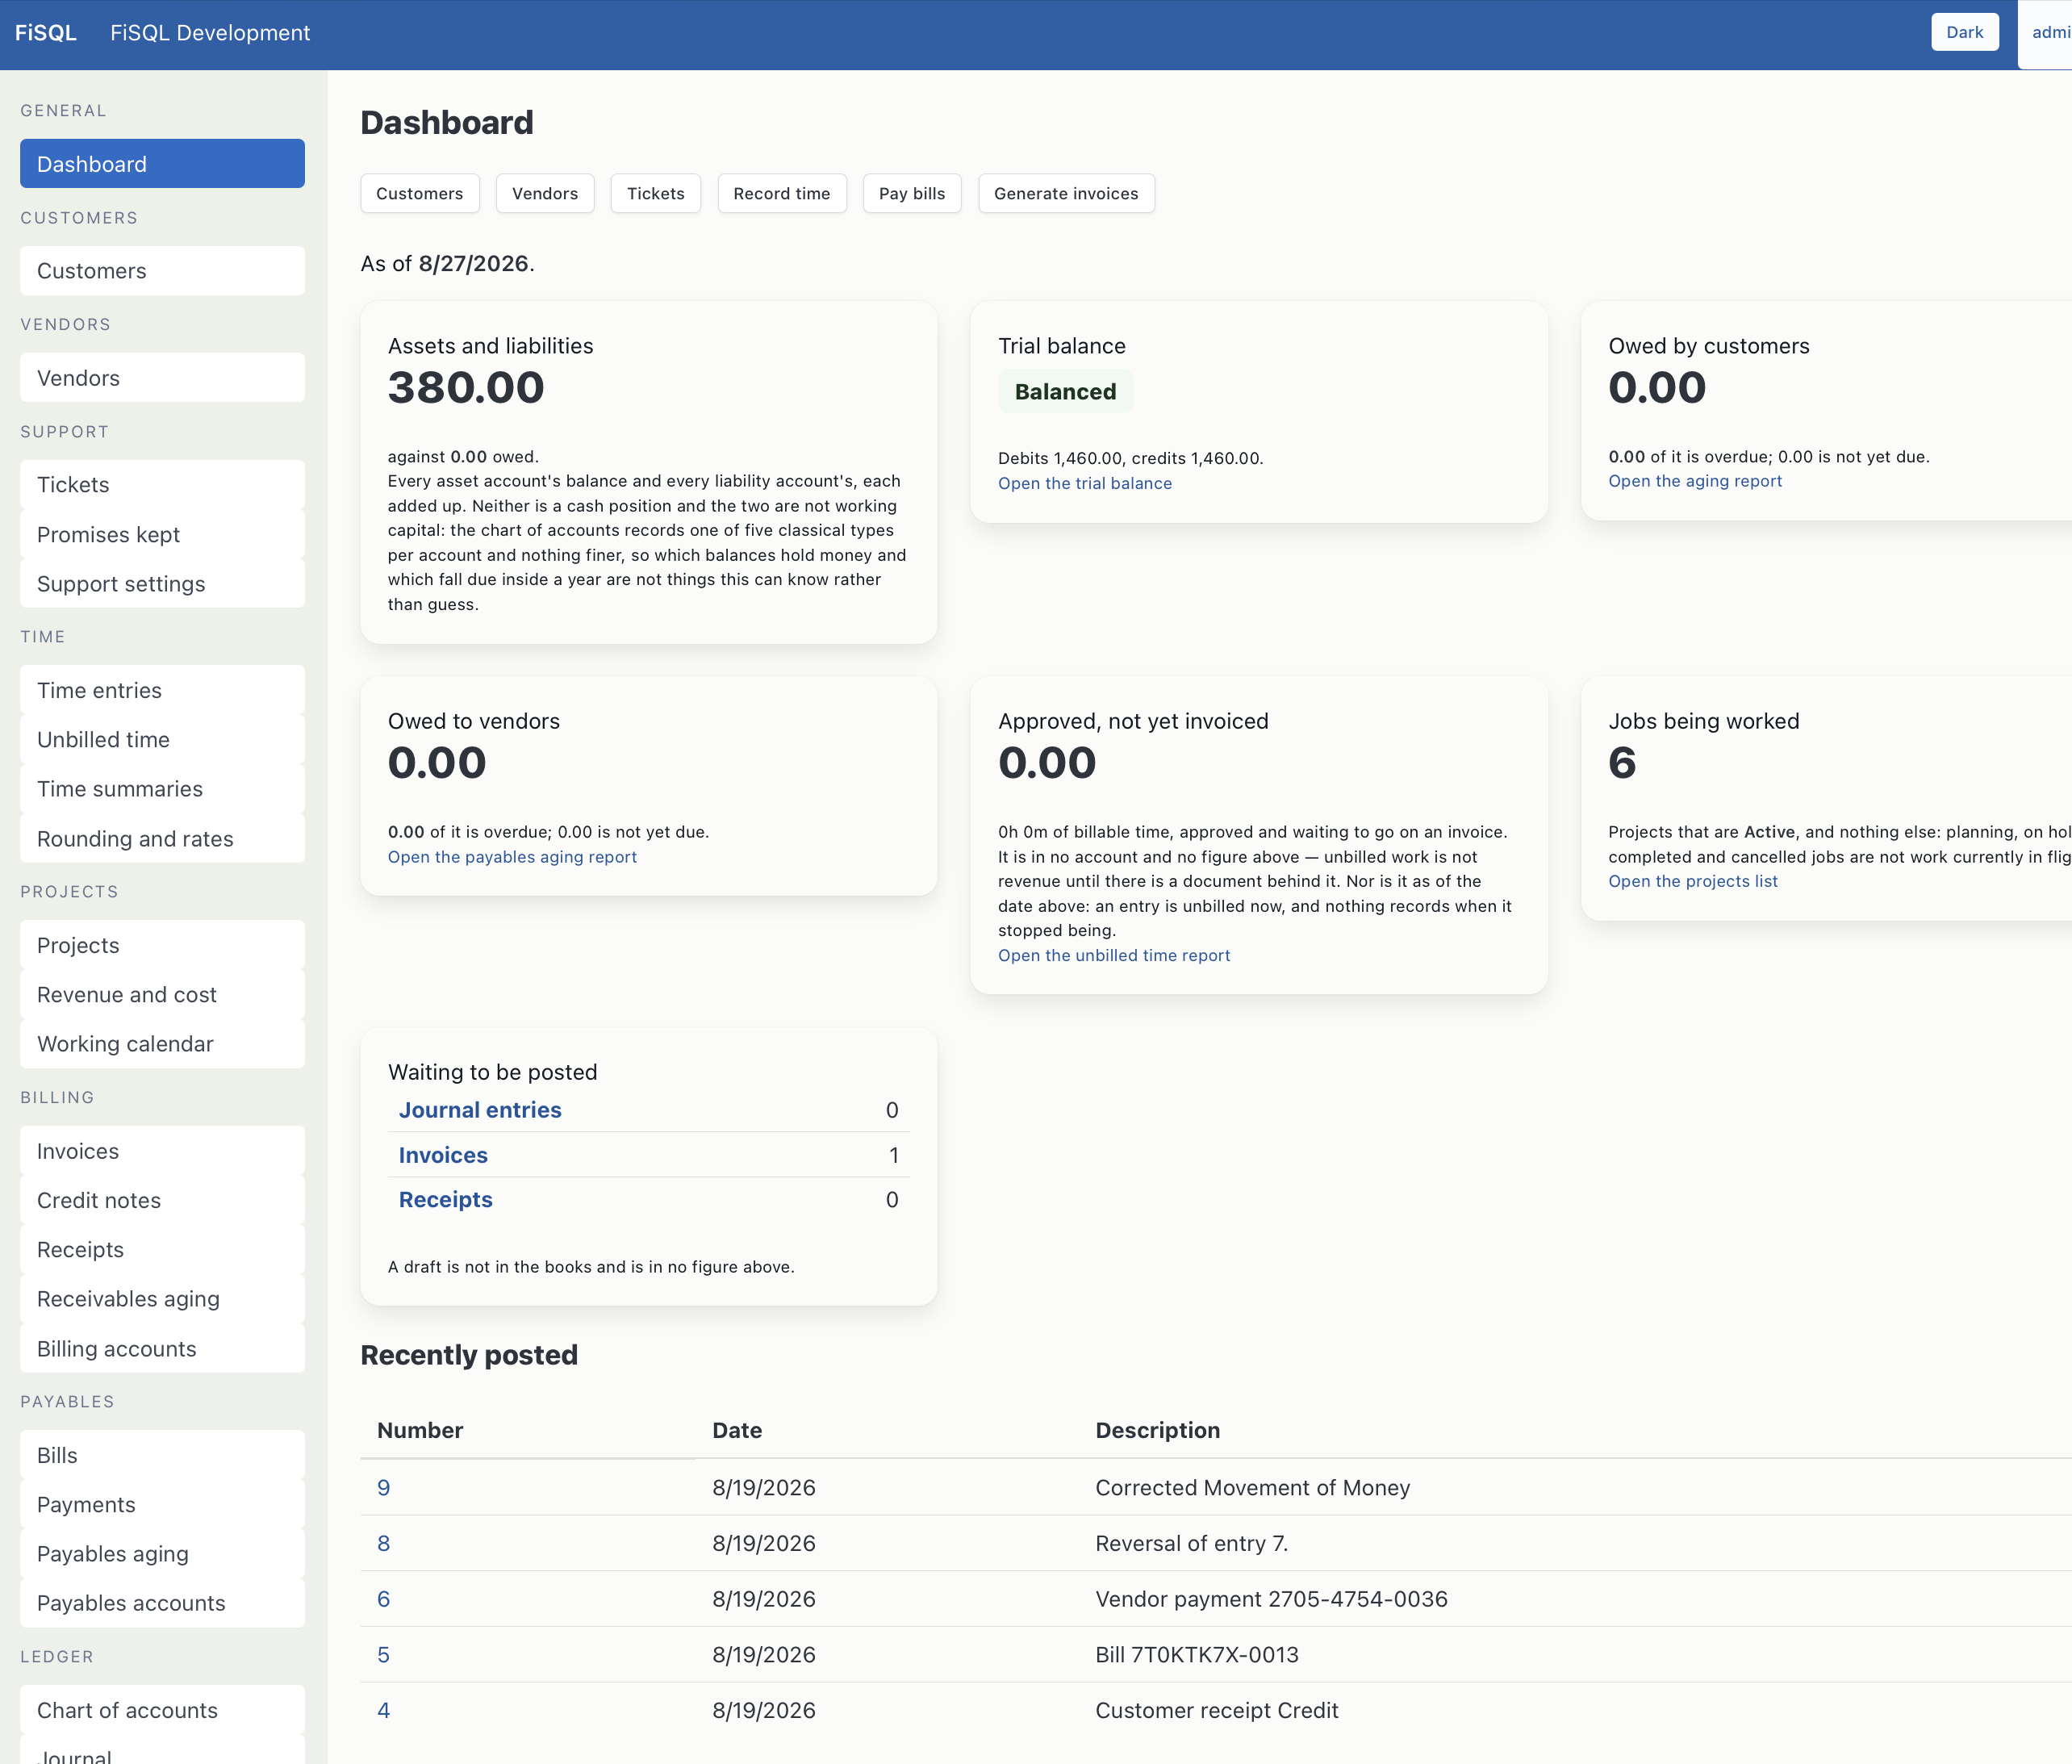Open Time entries page

162,690
